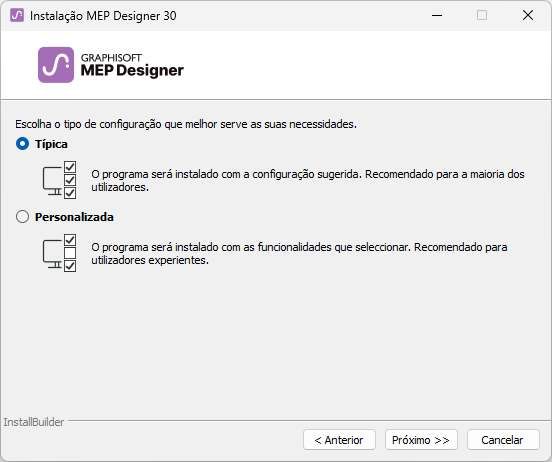Click the MEP Designer logo icon in the header
Image resolution: width=552 pixels, height=462 pixels.
point(56,65)
